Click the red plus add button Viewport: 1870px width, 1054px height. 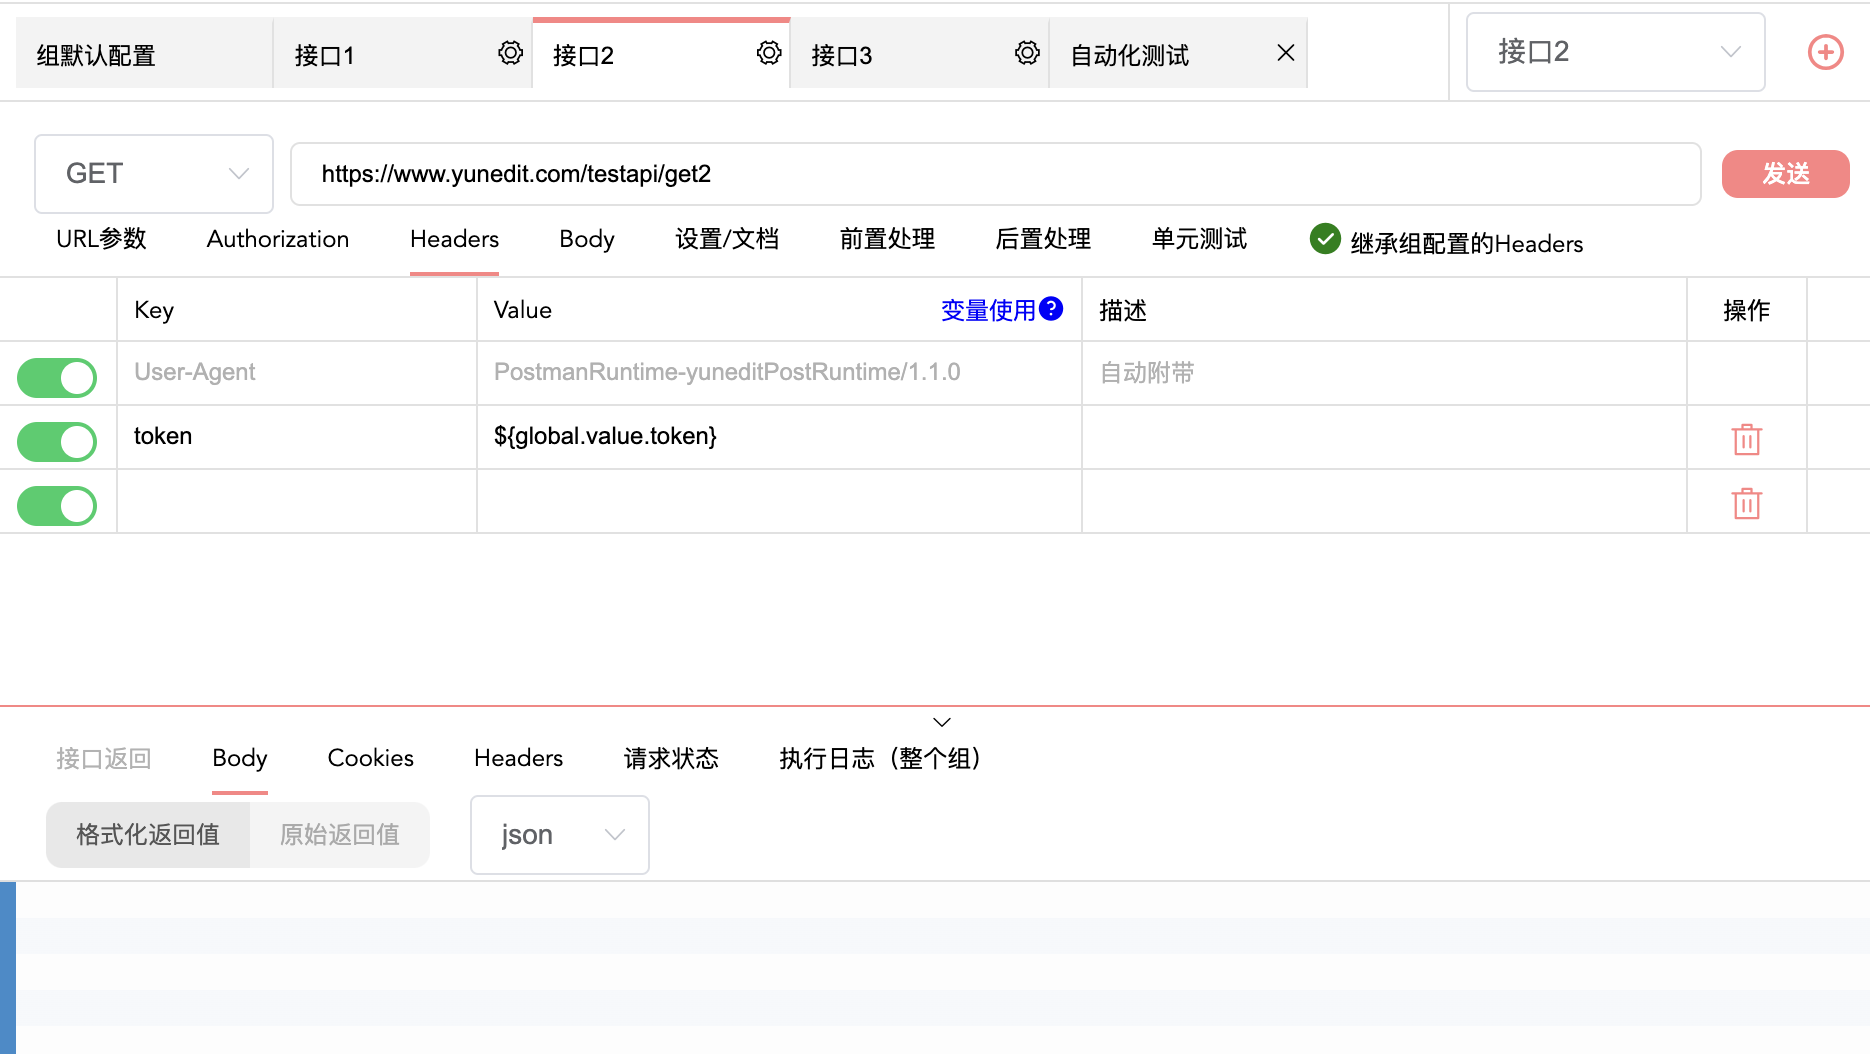pos(1826,52)
